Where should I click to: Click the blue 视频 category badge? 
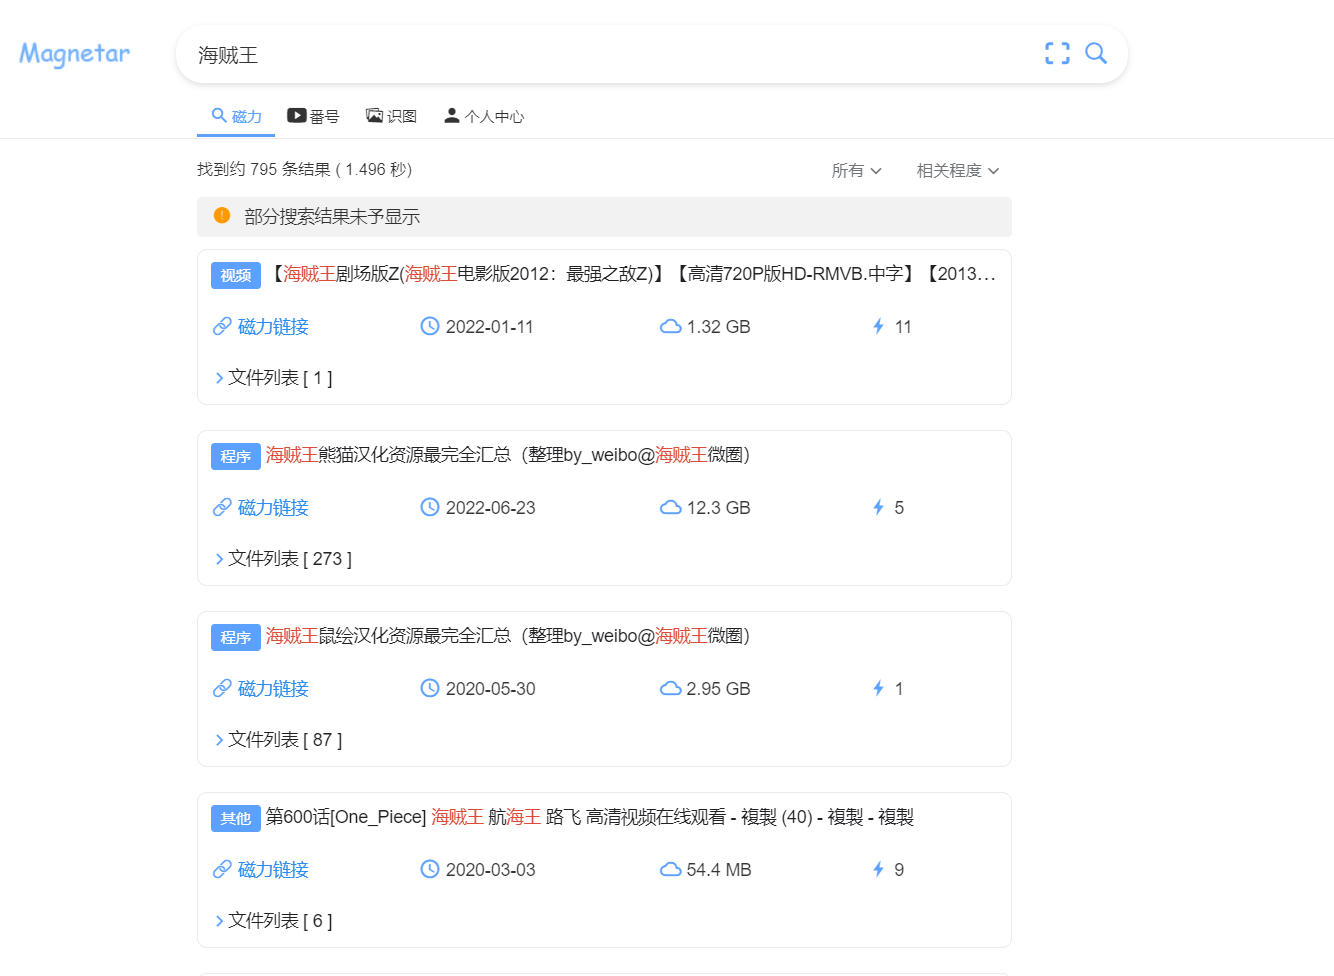coord(235,274)
